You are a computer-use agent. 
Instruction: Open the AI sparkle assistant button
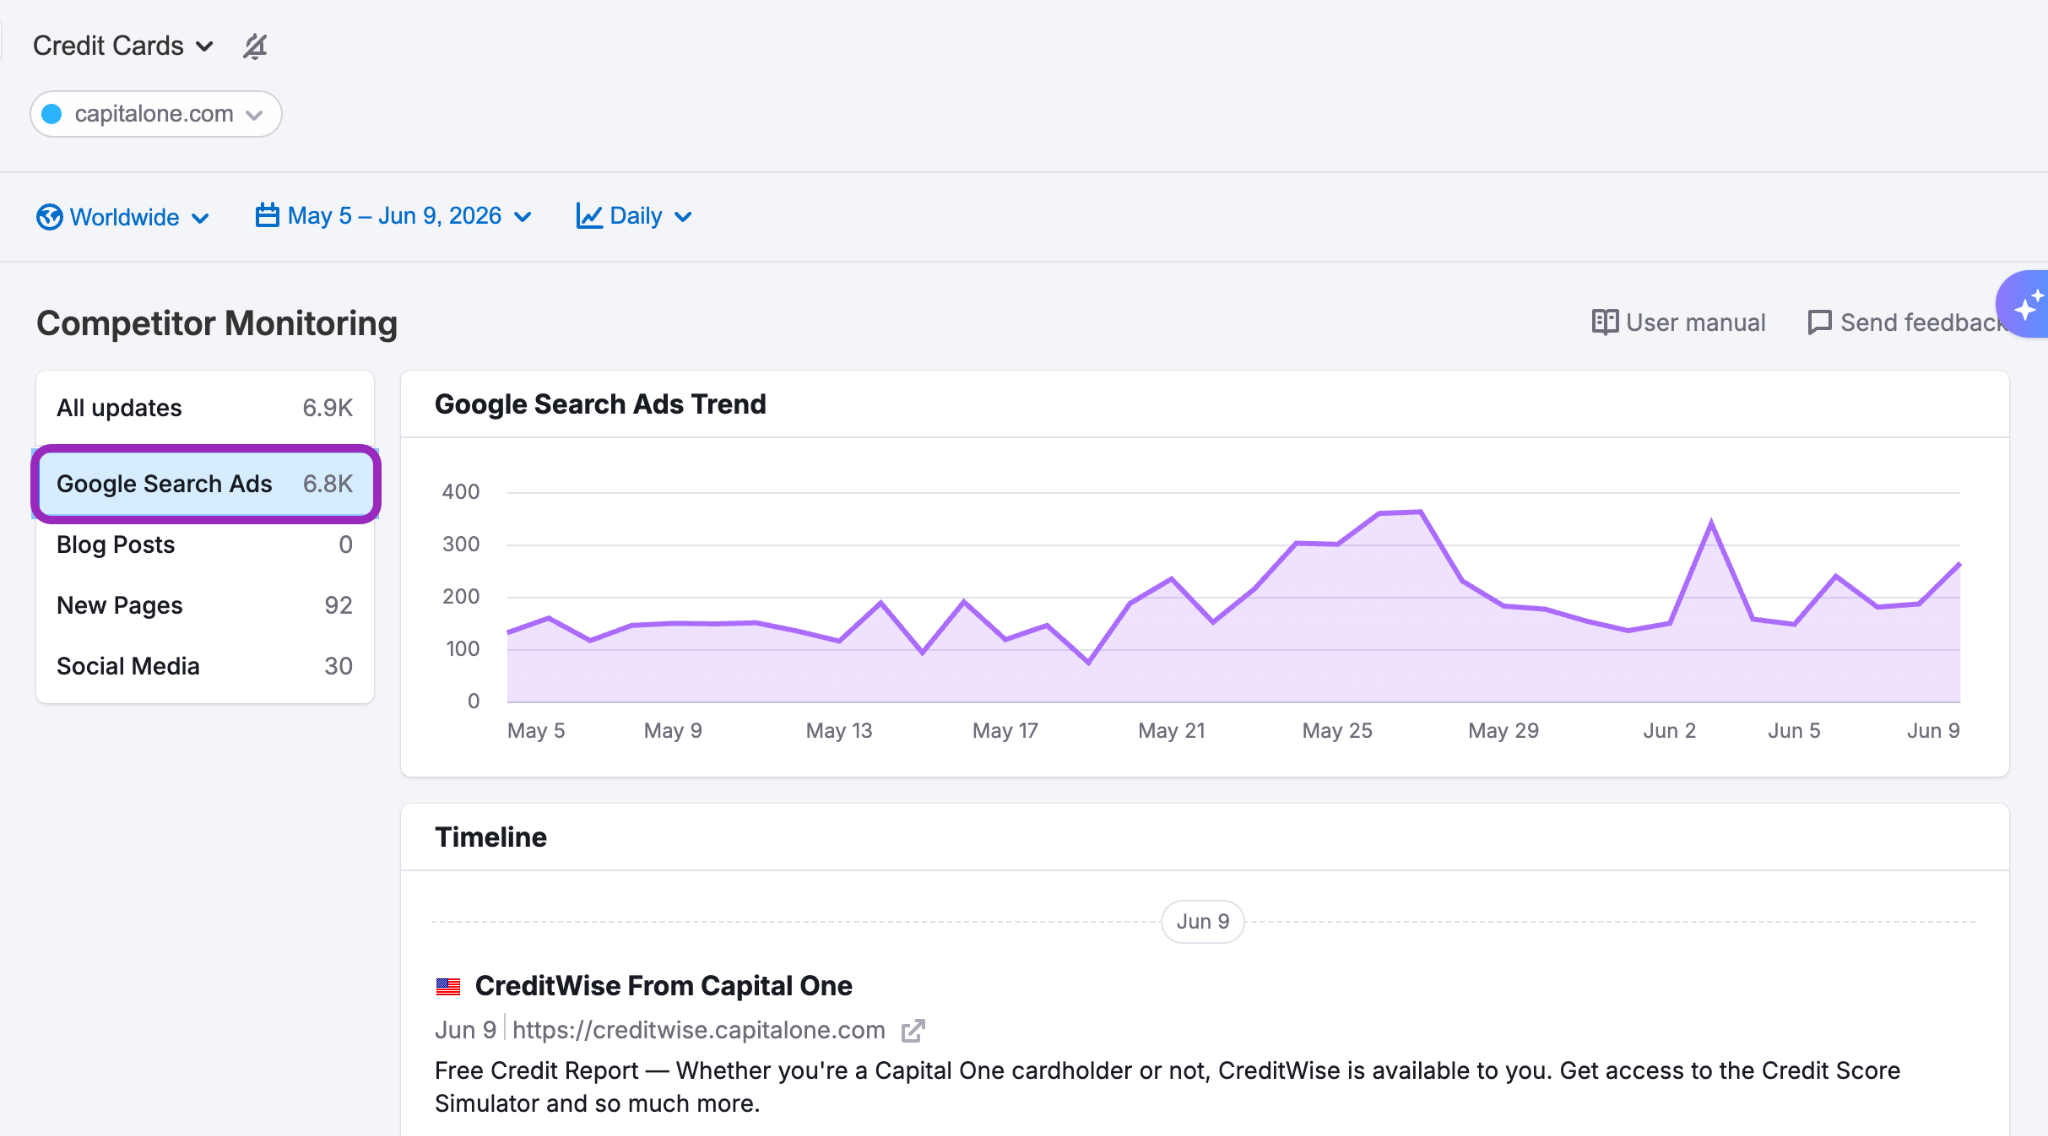2024,304
